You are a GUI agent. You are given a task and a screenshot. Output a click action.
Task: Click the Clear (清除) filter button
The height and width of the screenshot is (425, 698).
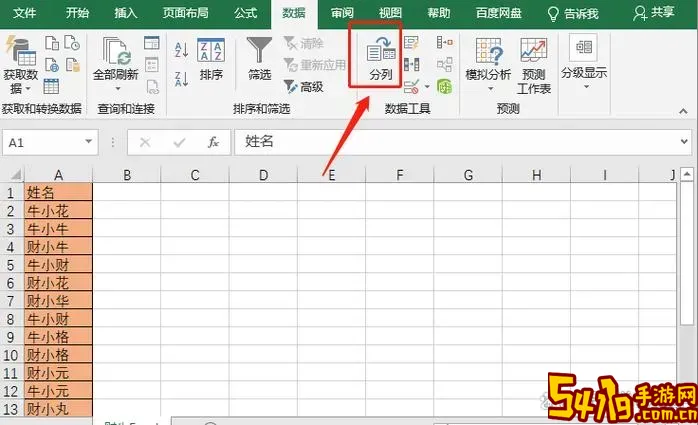click(303, 43)
